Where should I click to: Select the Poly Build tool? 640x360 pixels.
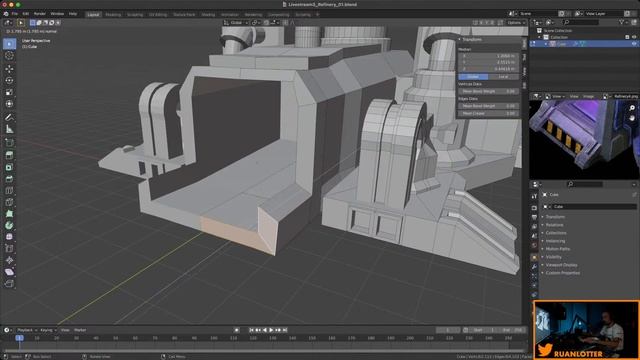[9, 213]
